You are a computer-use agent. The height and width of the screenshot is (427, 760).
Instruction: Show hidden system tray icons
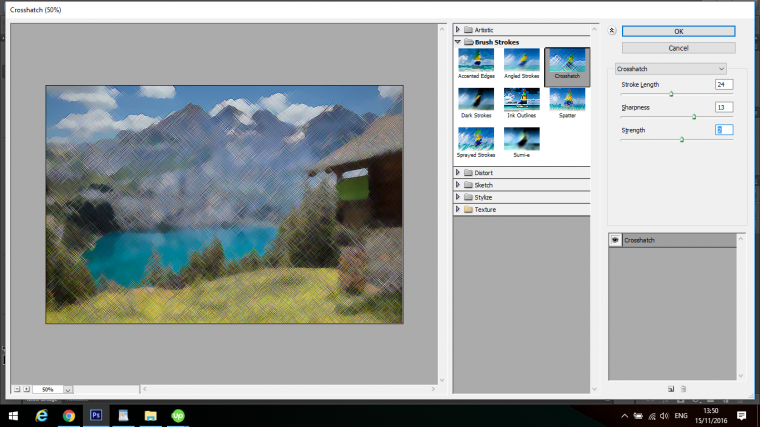point(624,416)
